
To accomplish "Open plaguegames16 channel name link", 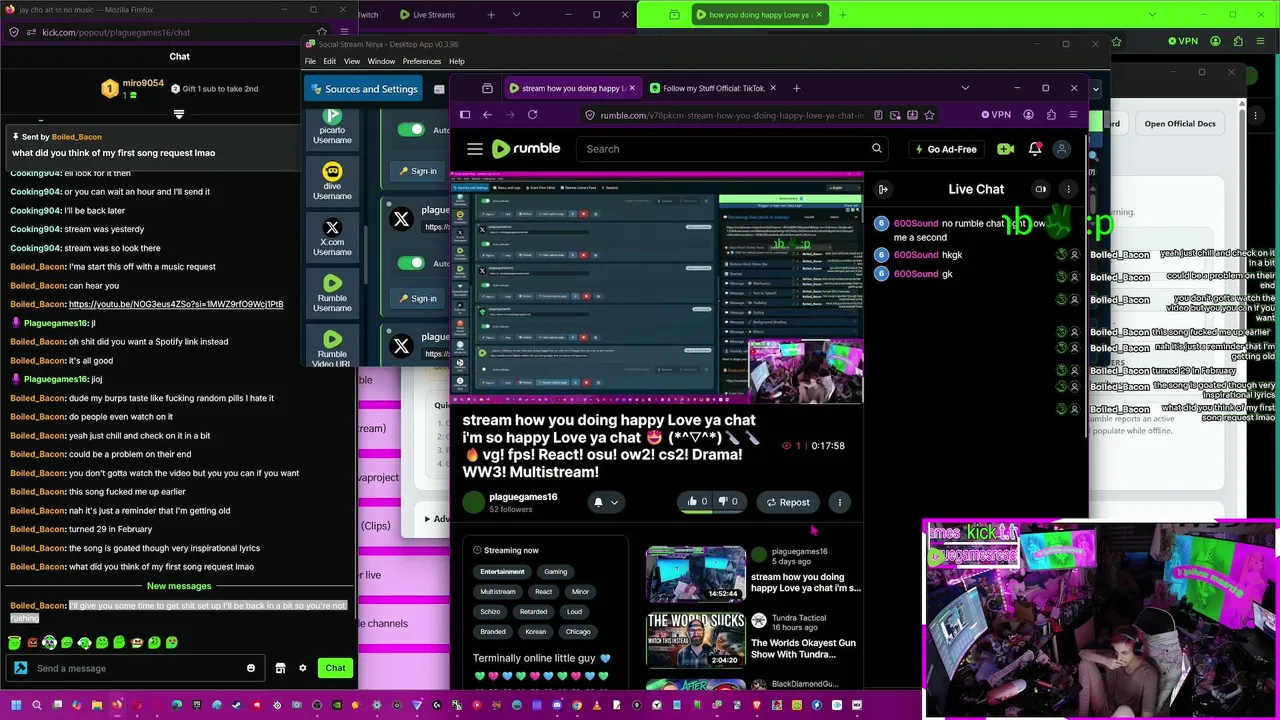I will [523, 497].
